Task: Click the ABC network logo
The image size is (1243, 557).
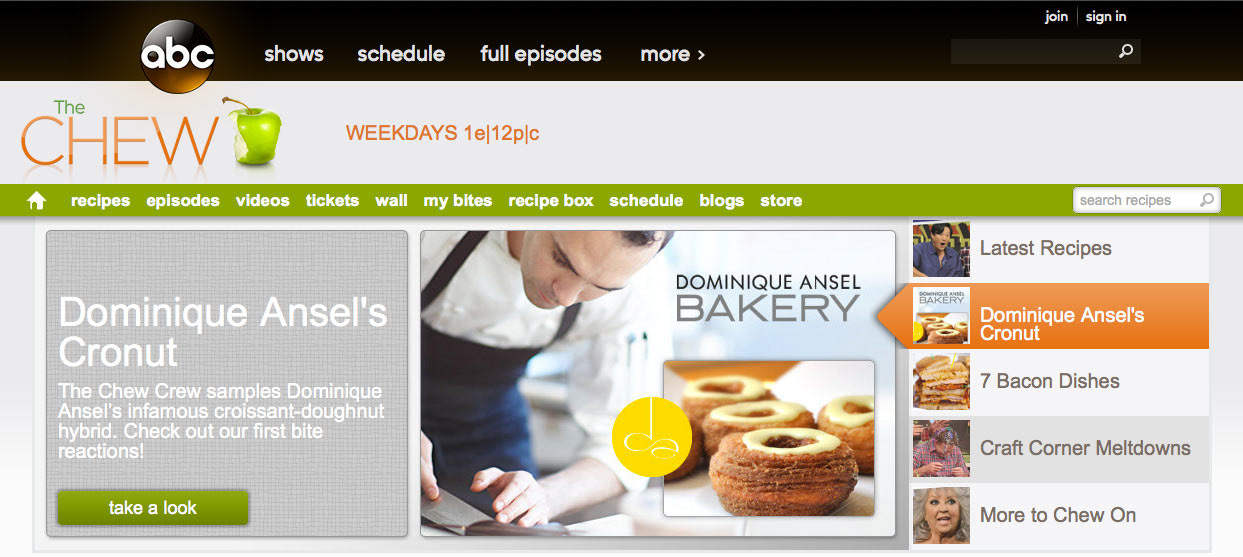Action: (178, 55)
